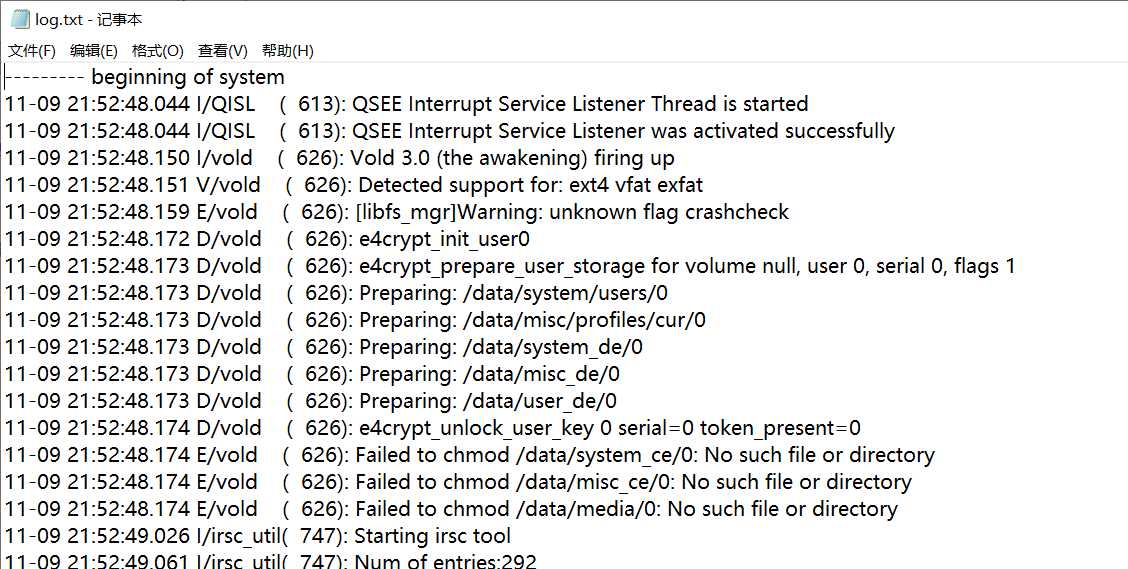Viewport: 1128px width, 569px height.
Task: Click the 'e4crypt_init_user0' log line
Action: [268, 239]
